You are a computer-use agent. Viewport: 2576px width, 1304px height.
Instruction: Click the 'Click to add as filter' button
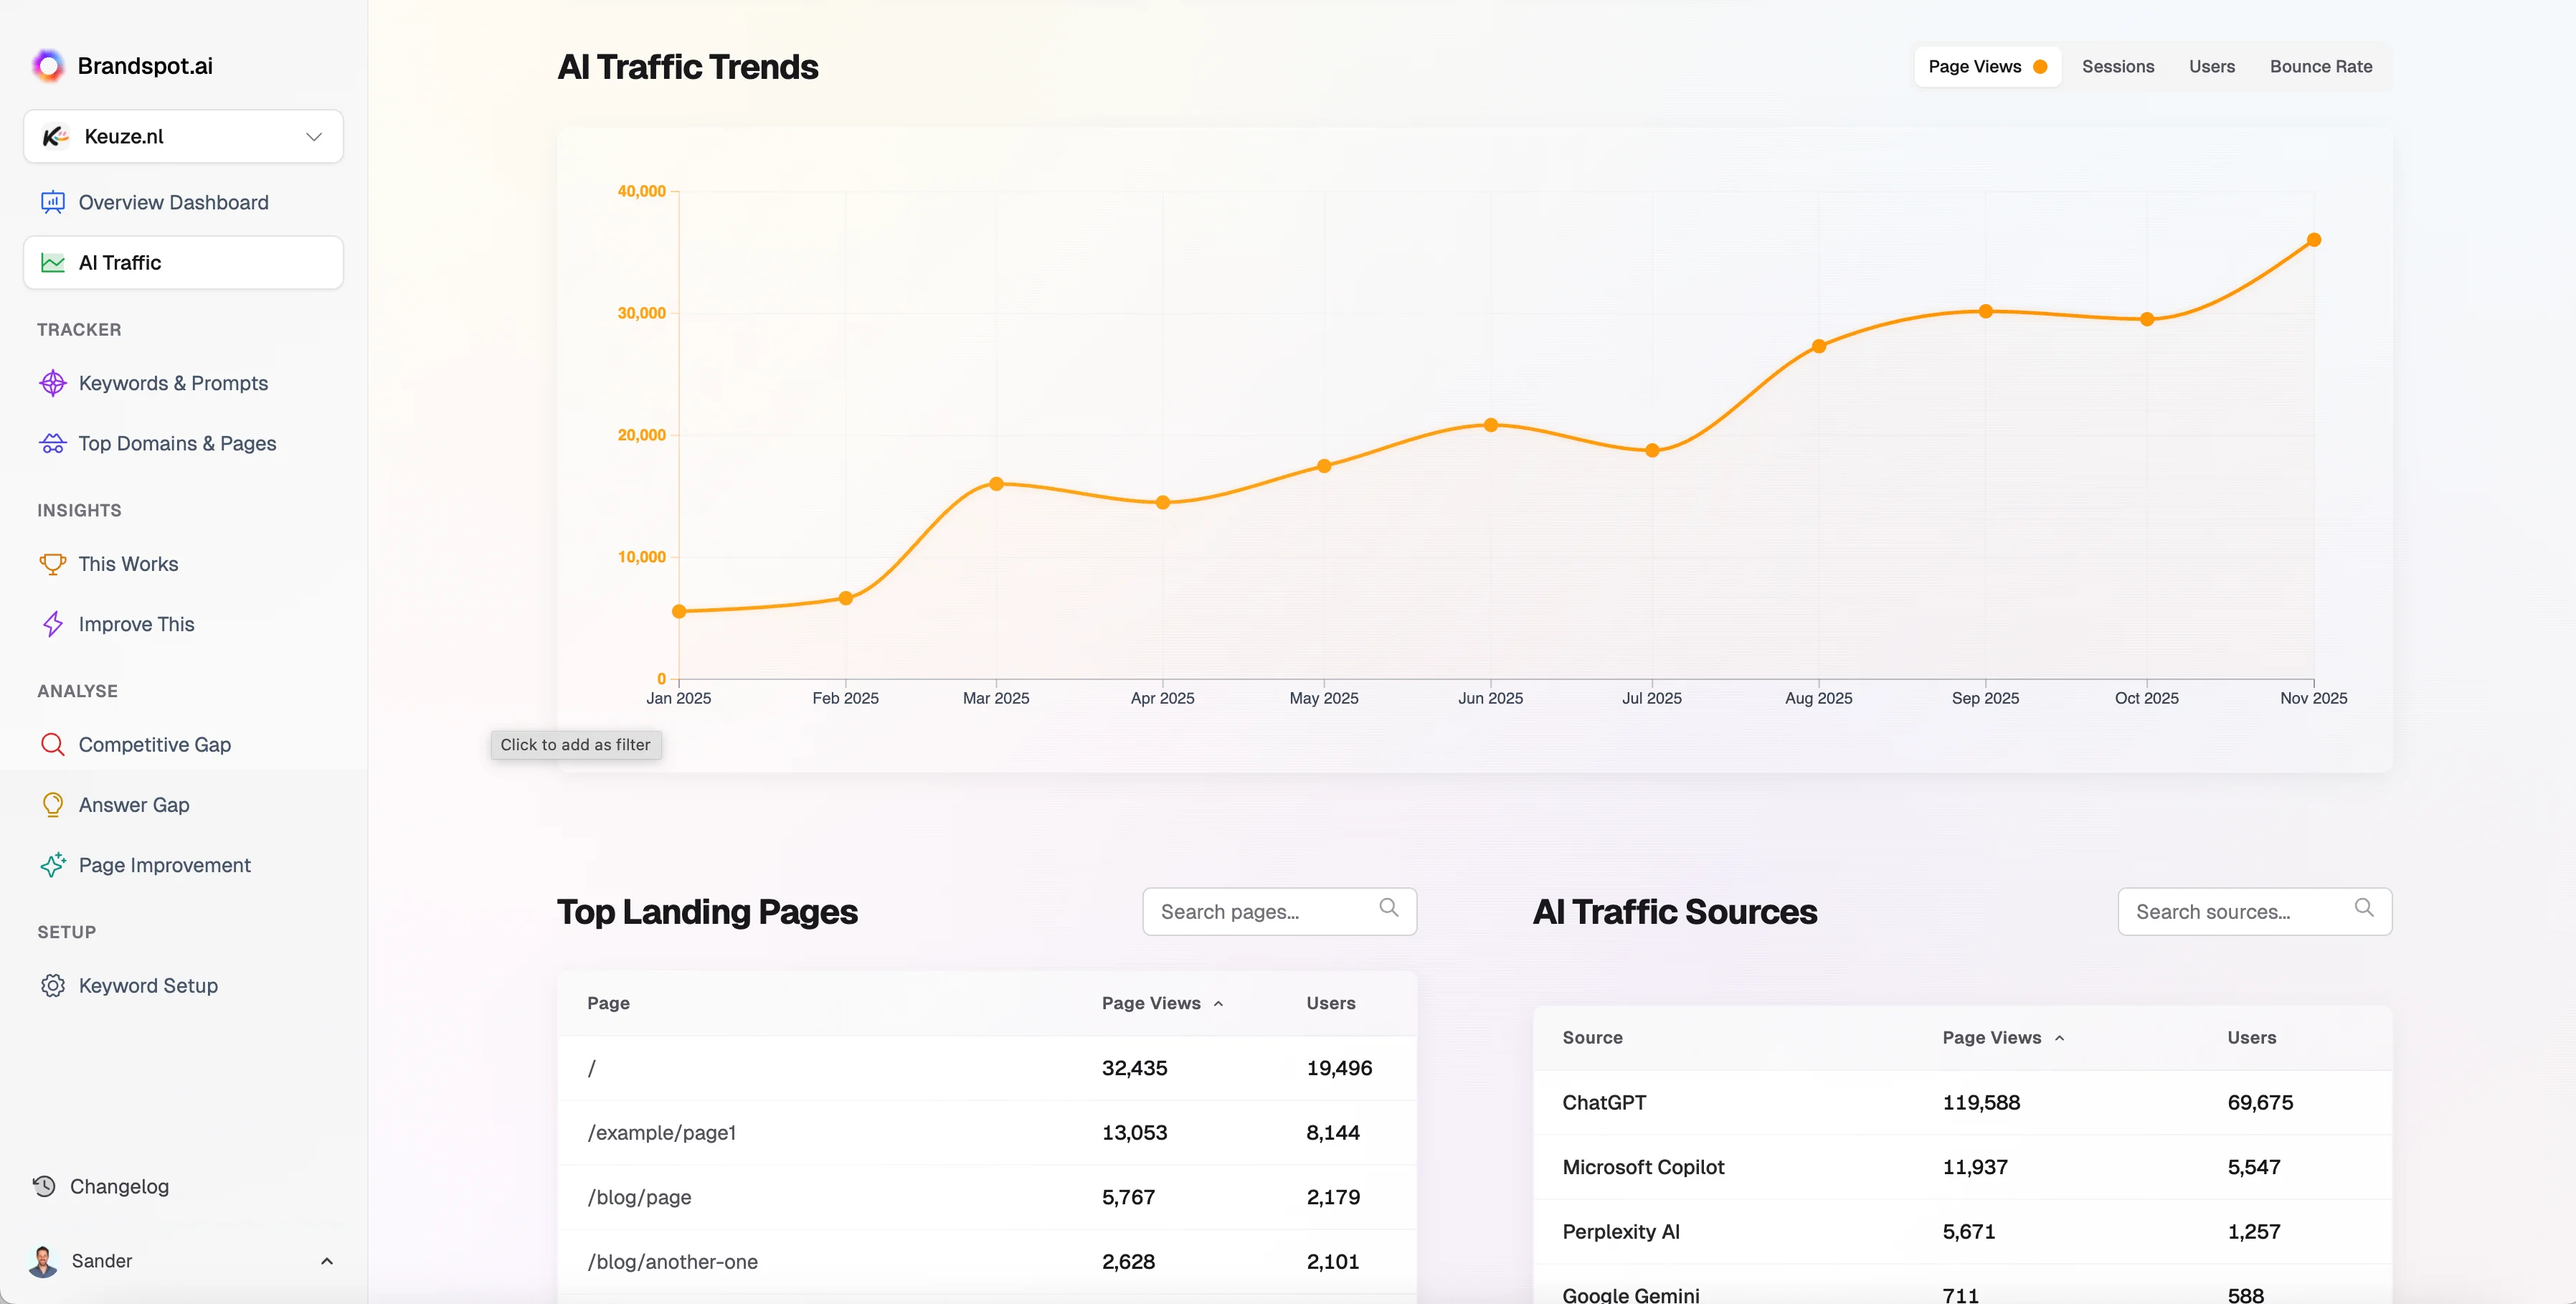click(575, 744)
